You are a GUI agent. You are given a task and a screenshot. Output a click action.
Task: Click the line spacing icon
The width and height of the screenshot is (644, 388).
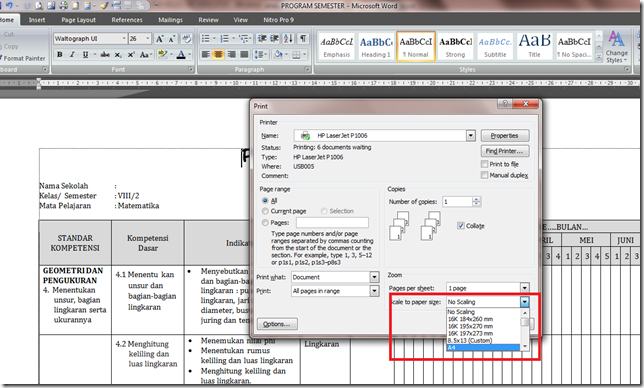click(x=258, y=55)
